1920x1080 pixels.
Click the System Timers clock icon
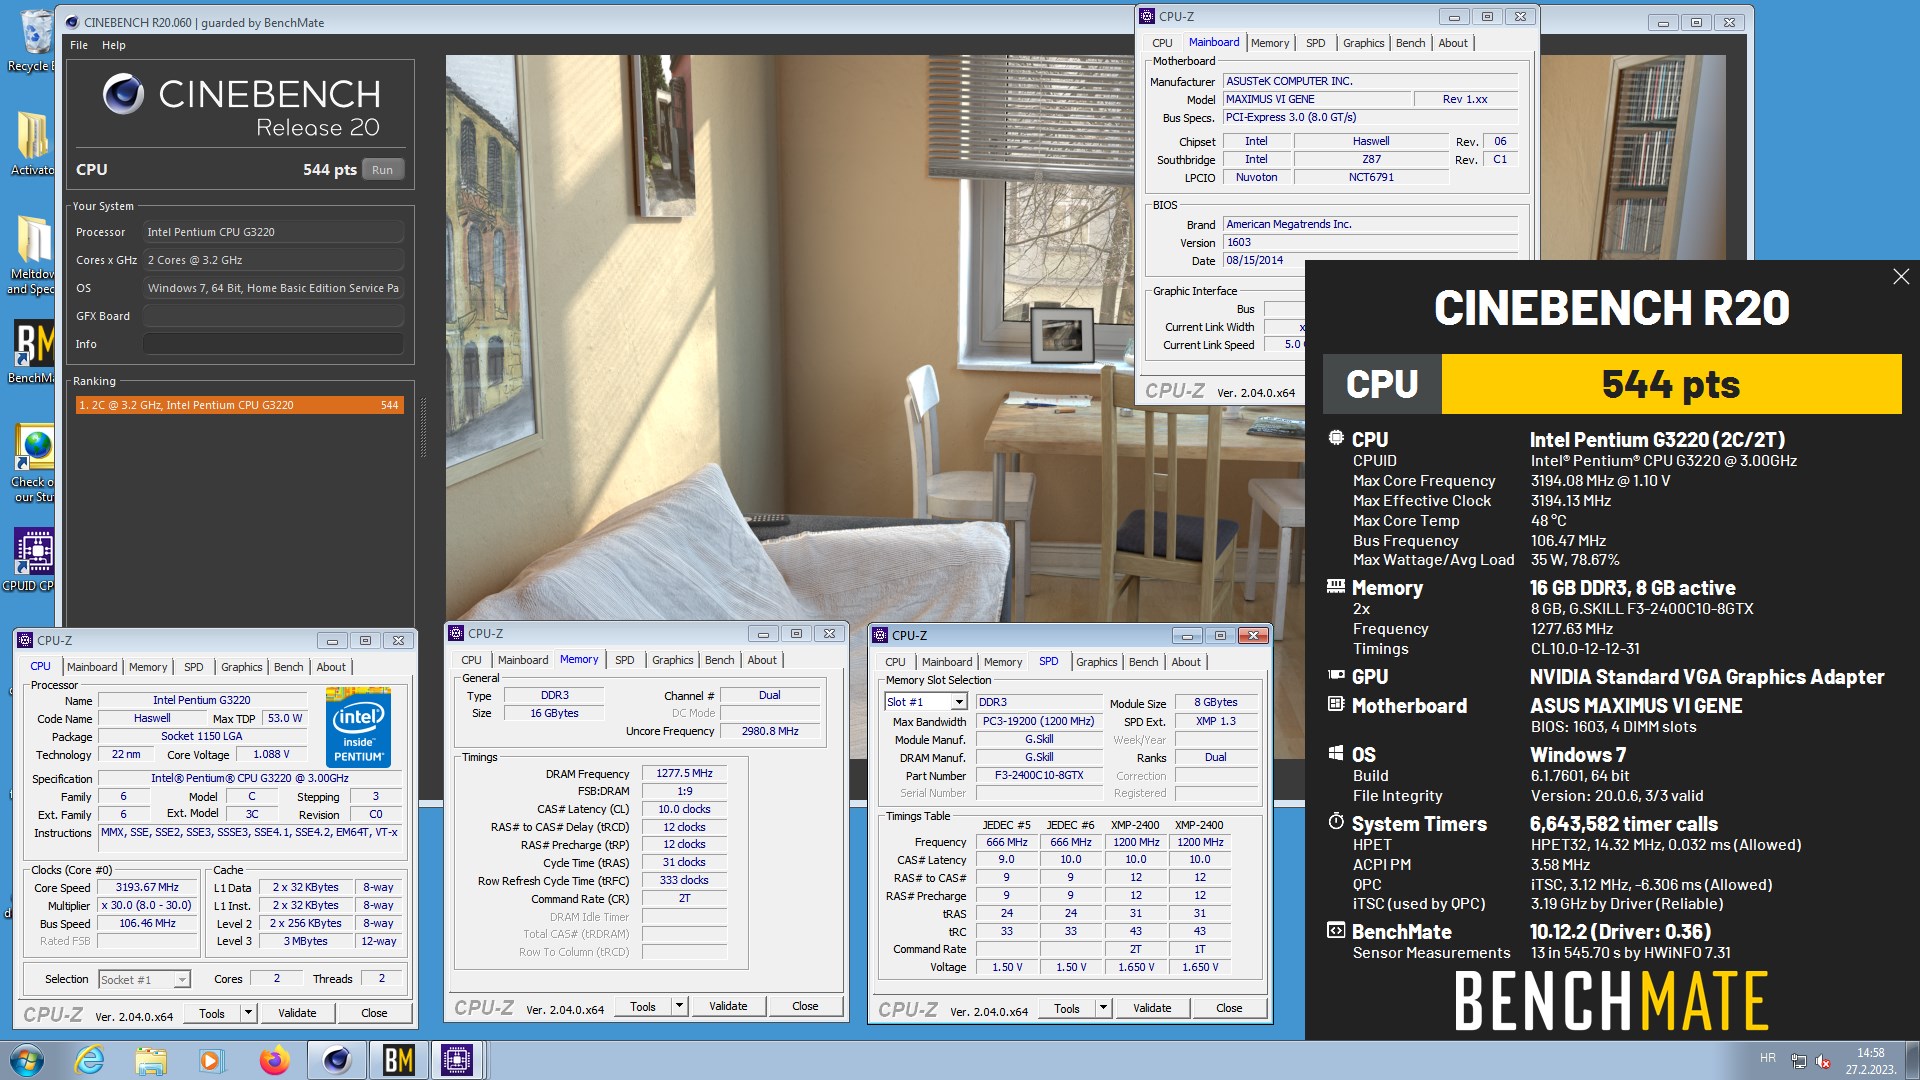click(x=1336, y=822)
